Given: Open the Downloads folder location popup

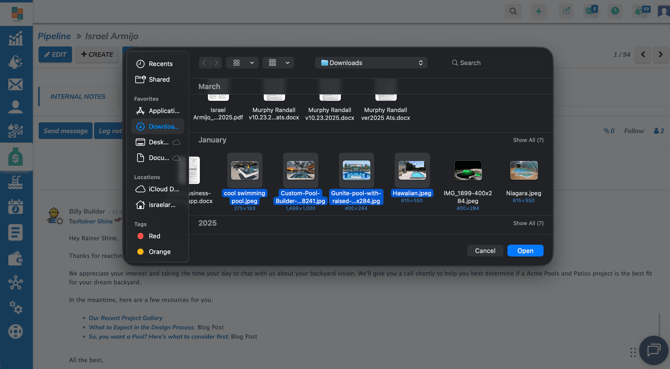Looking at the screenshot, I should pyautogui.click(x=371, y=63).
